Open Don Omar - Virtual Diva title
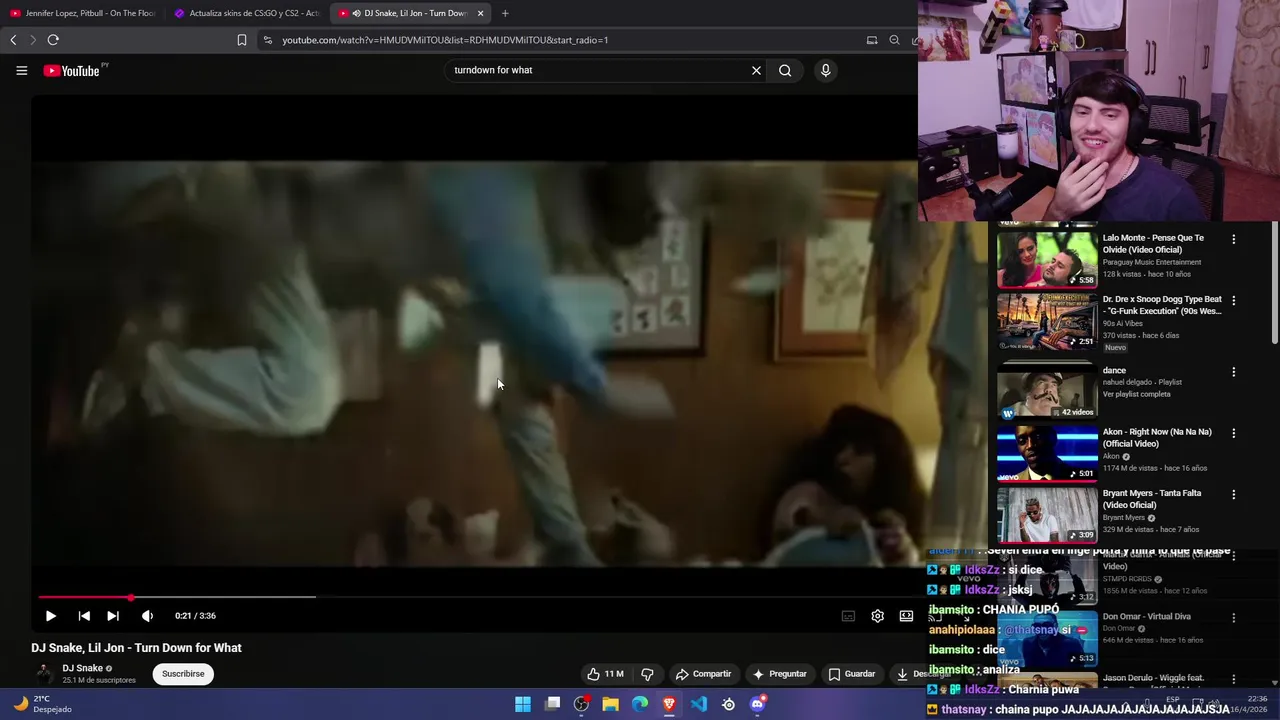 [1147, 617]
